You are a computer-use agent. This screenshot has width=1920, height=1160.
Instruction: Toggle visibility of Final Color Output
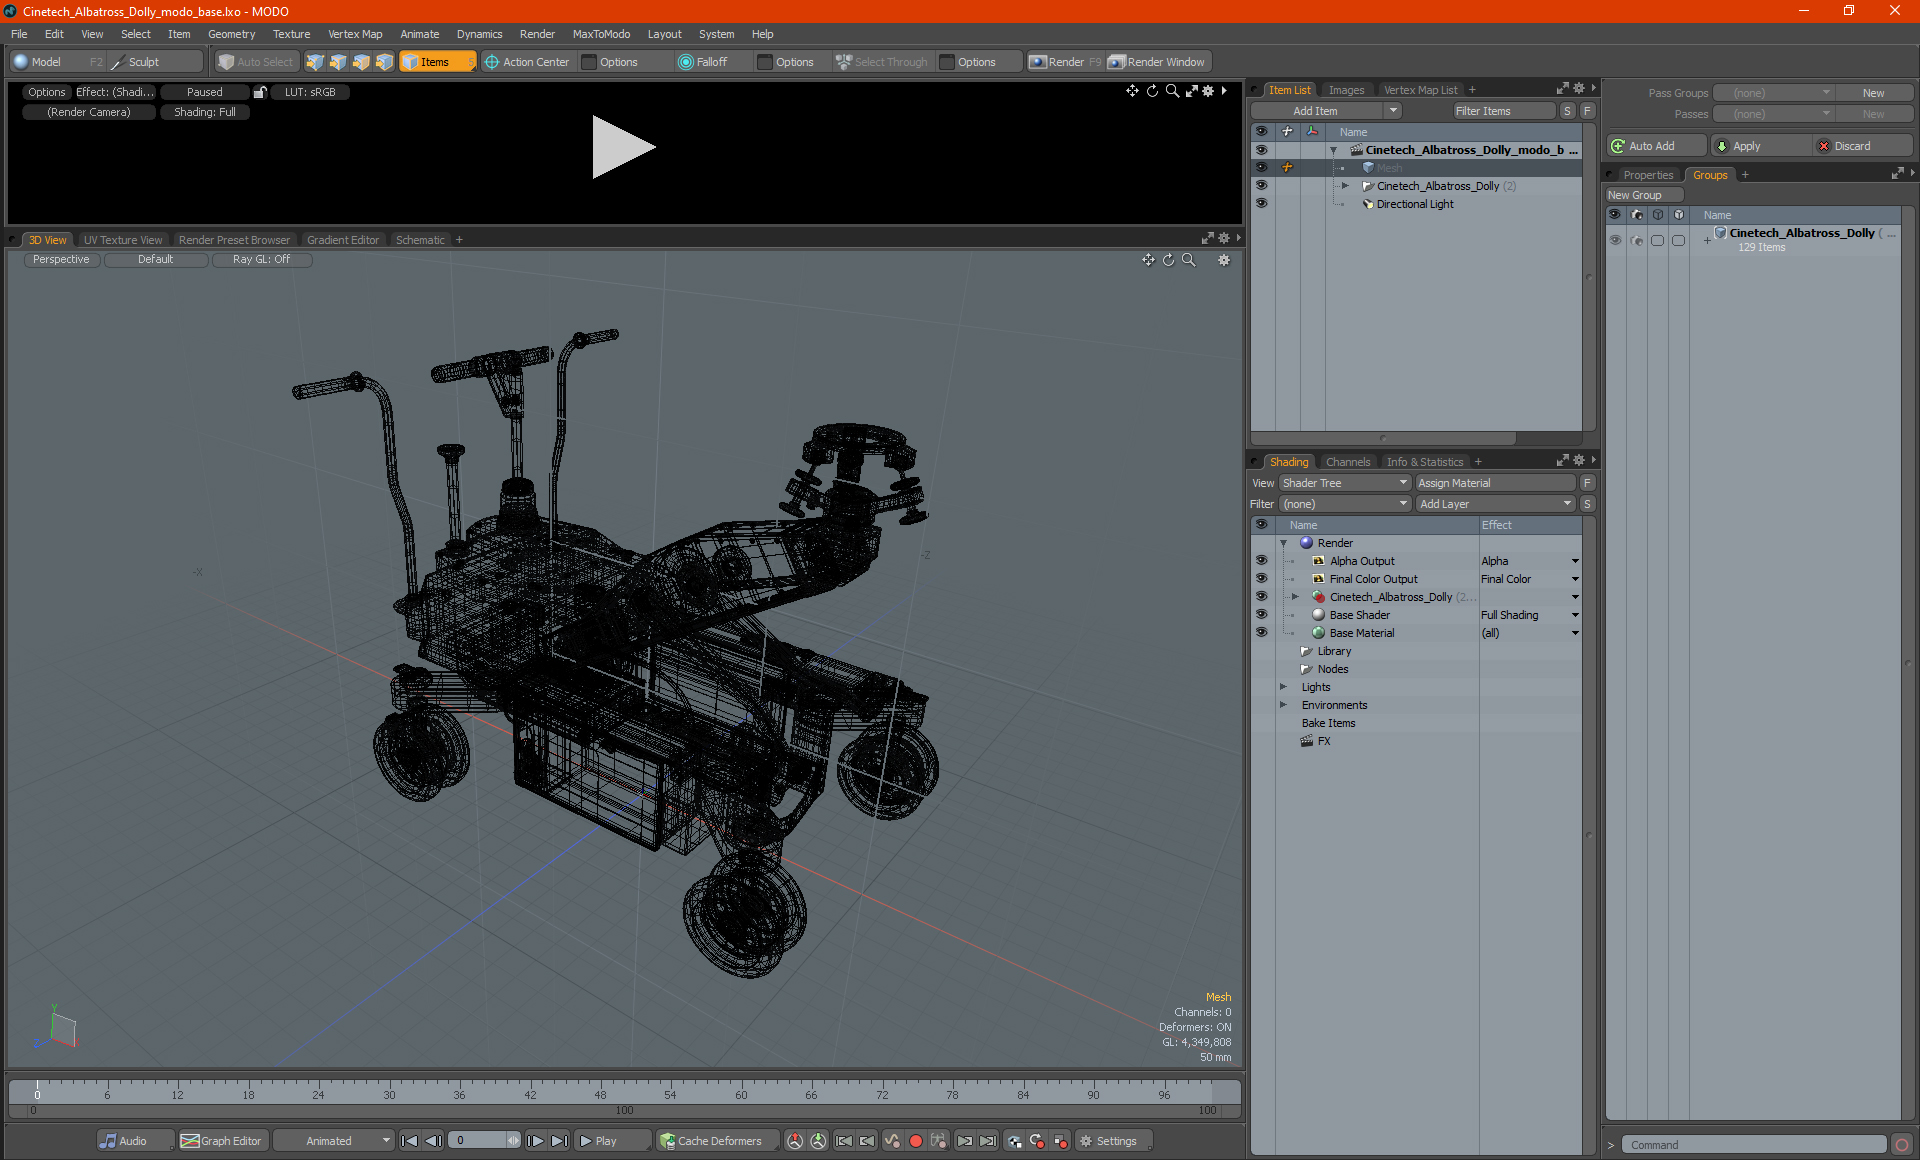coord(1261,579)
